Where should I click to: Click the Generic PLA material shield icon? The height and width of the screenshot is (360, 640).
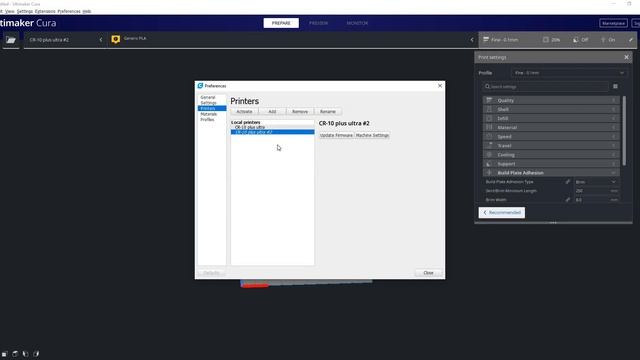pyautogui.click(x=116, y=39)
